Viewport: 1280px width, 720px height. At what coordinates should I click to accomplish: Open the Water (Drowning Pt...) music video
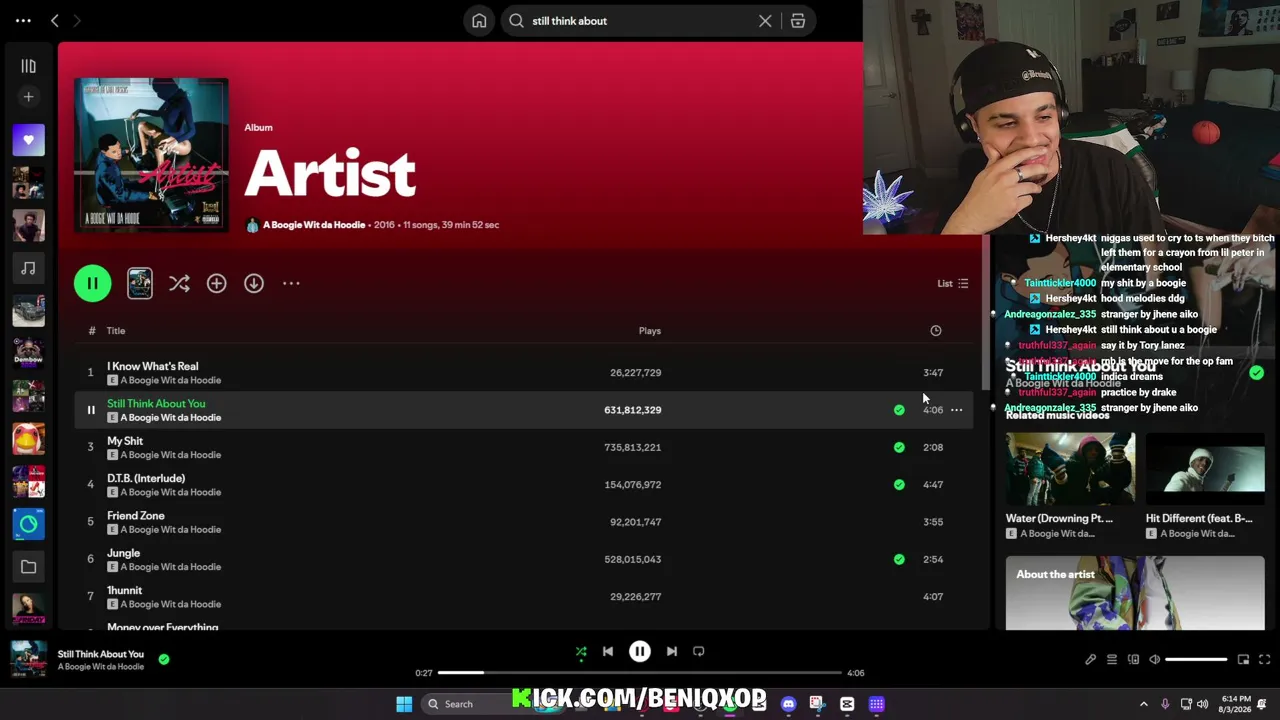click(1070, 485)
